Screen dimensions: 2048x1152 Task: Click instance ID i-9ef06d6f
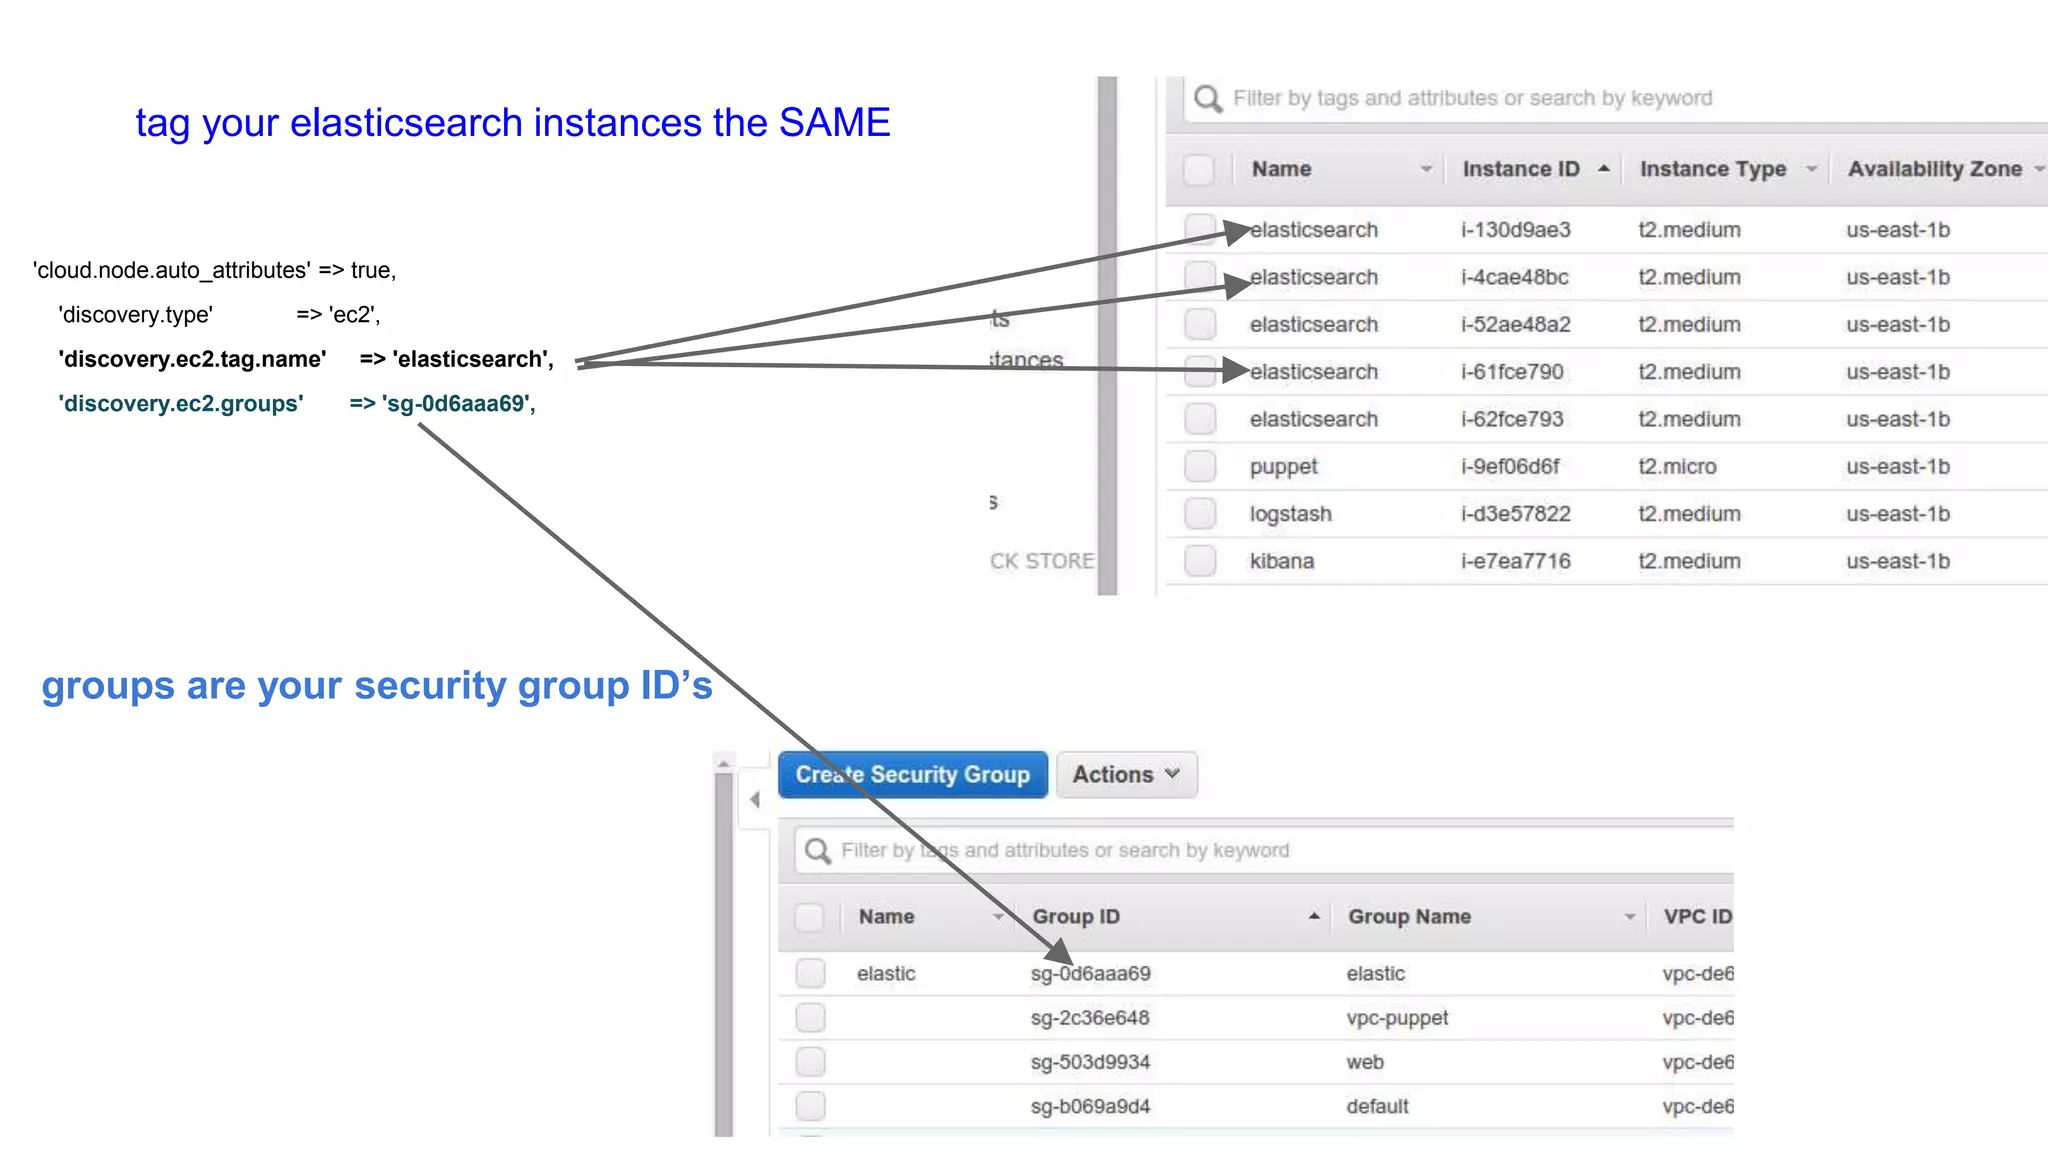[x=1510, y=467]
